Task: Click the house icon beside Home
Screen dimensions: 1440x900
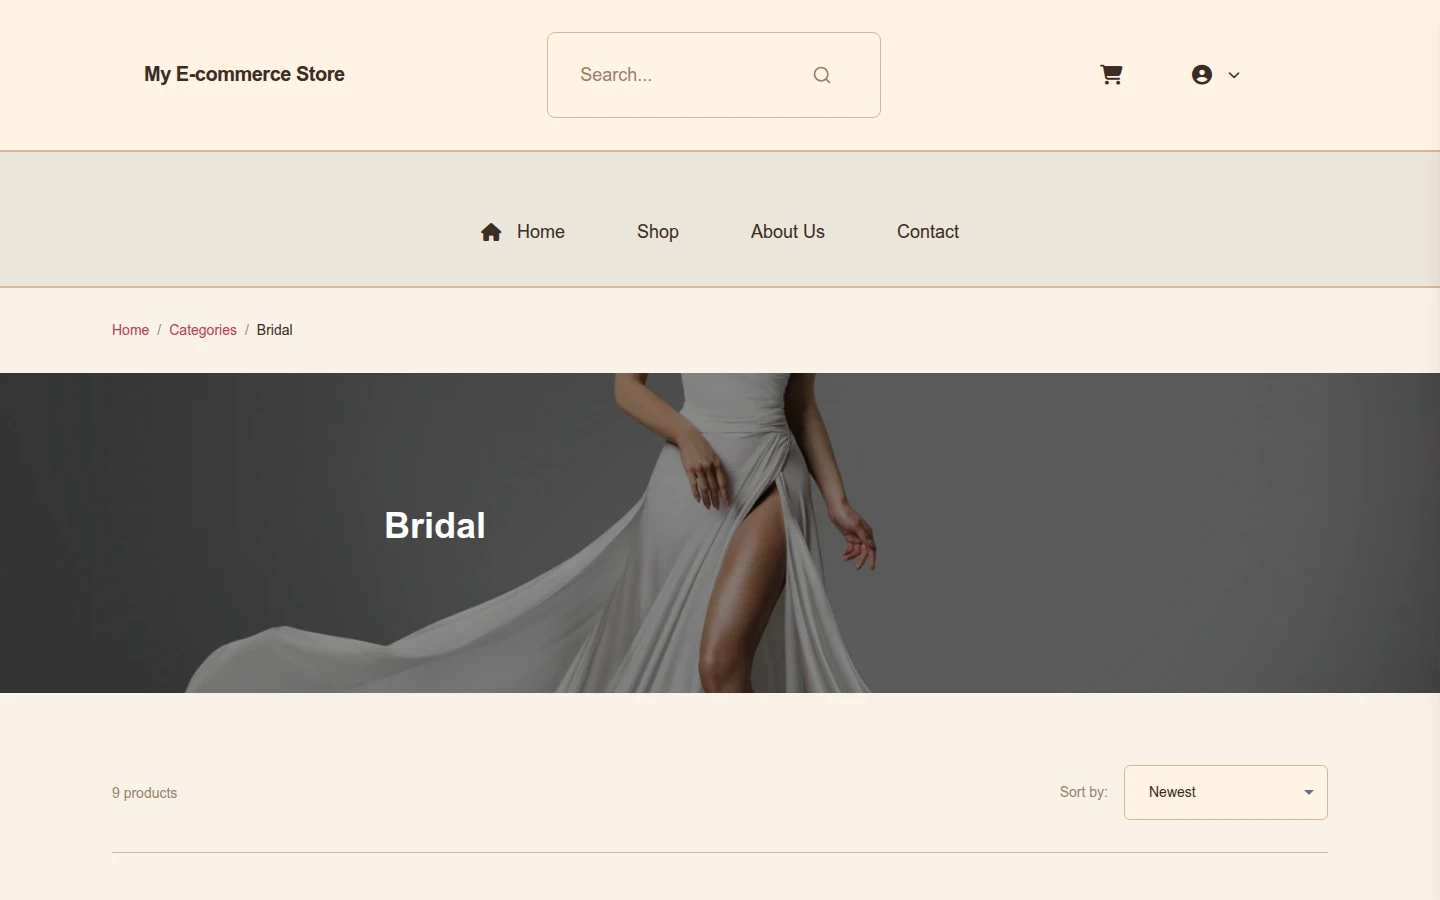Action: (x=491, y=232)
